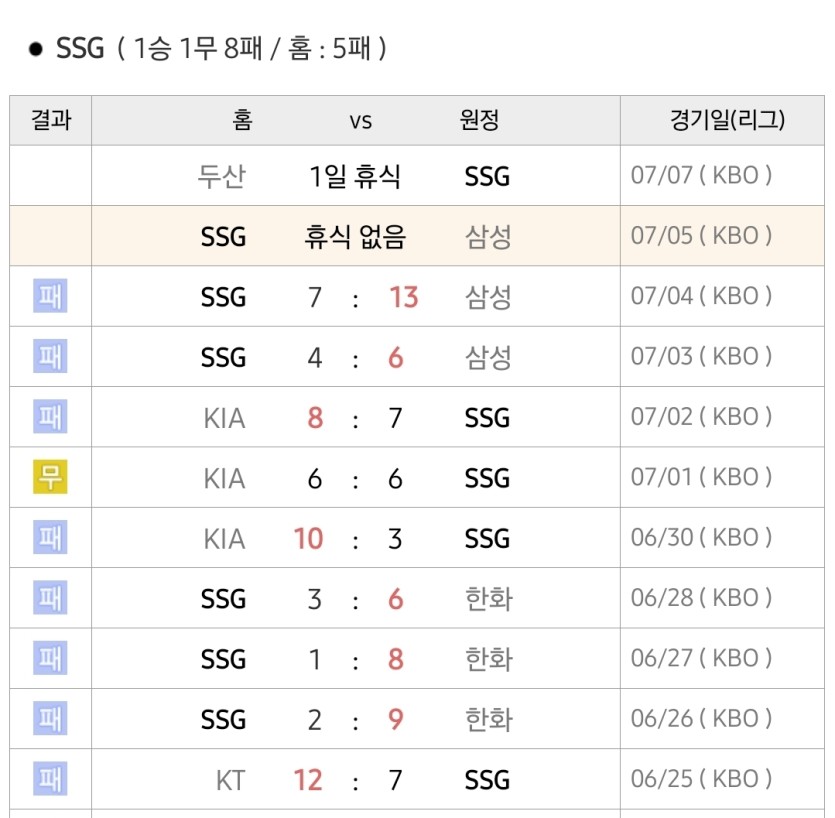Click home team KT in 06/25 row
This screenshot has height=818, width=835.
click(231, 781)
